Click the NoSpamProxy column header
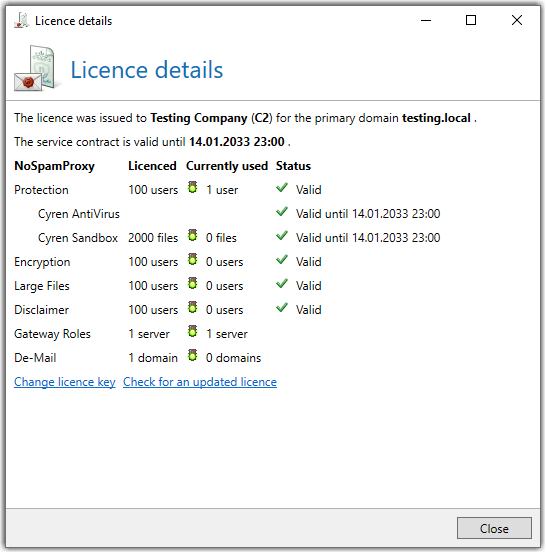This screenshot has width=546, height=553. pyautogui.click(x=54, y=166)
